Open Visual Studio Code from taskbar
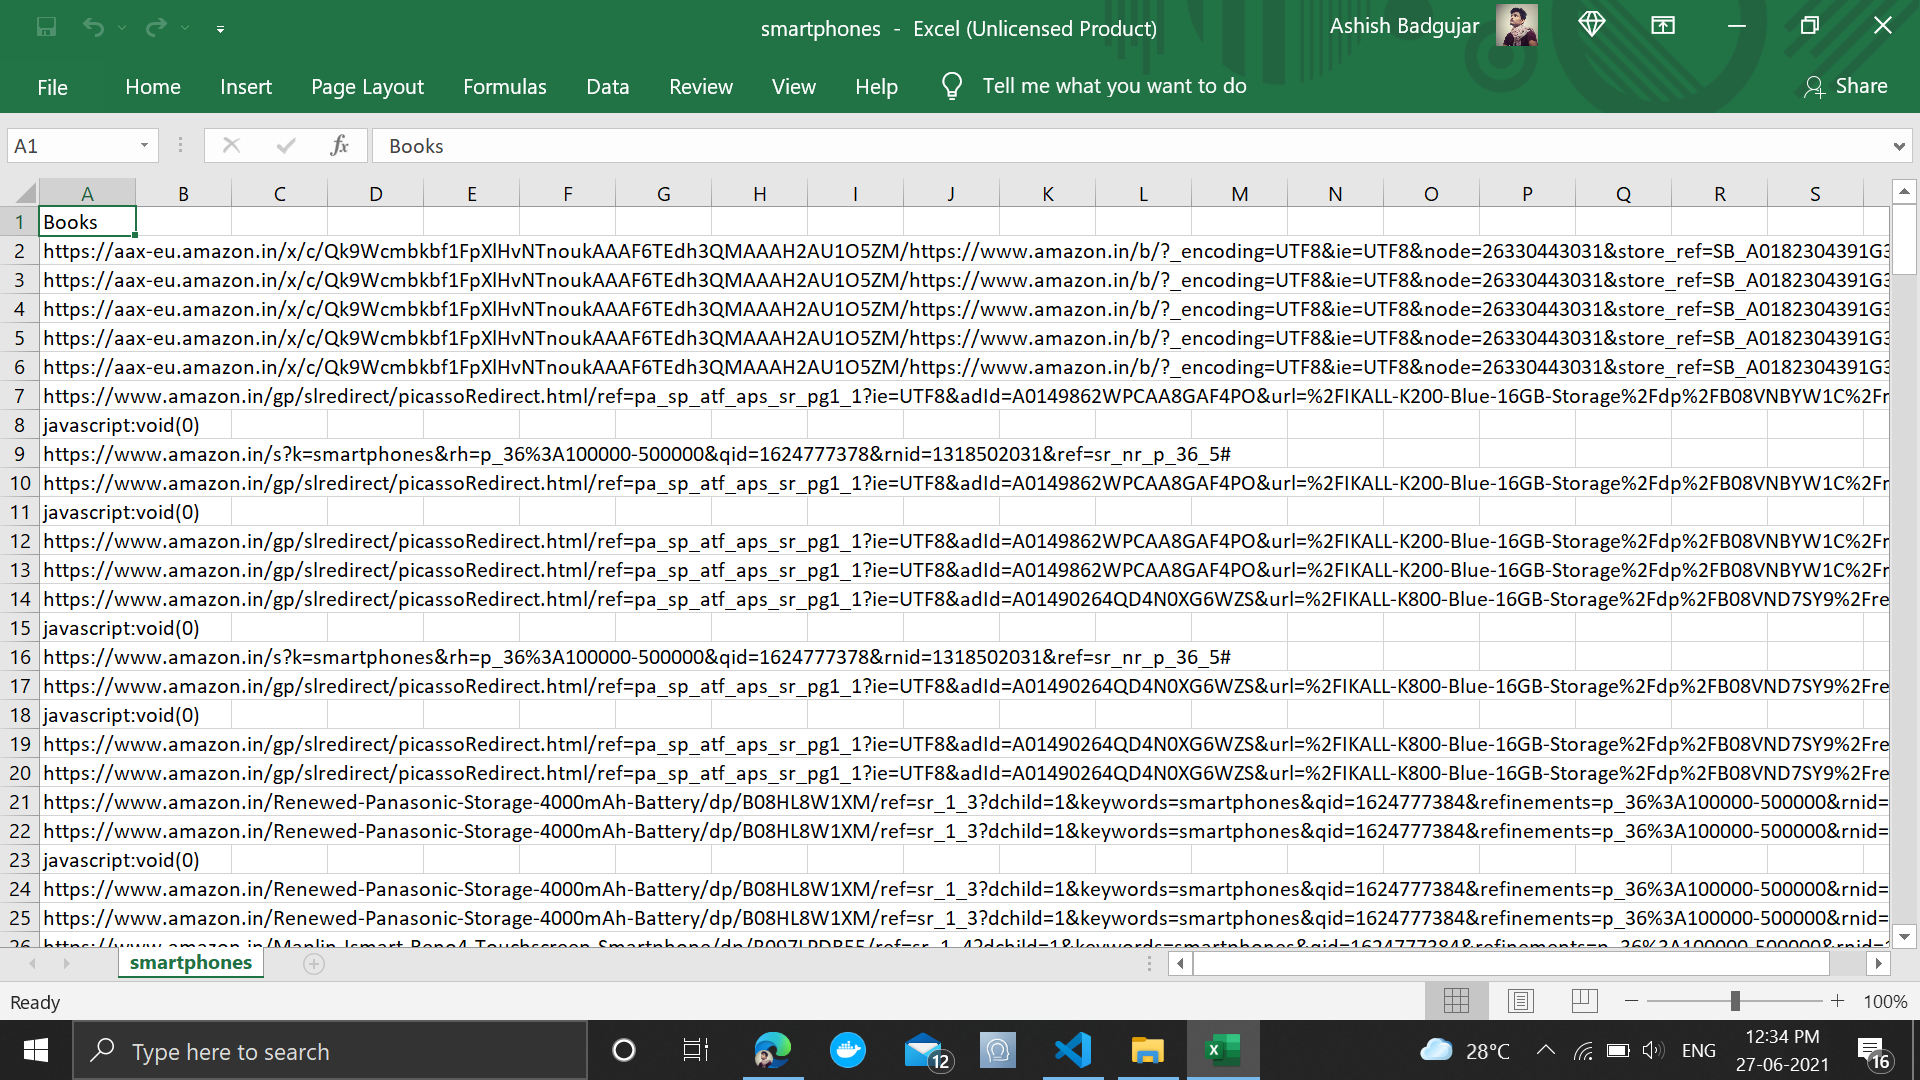 pyautogui.click(x=1072, y=1051)
